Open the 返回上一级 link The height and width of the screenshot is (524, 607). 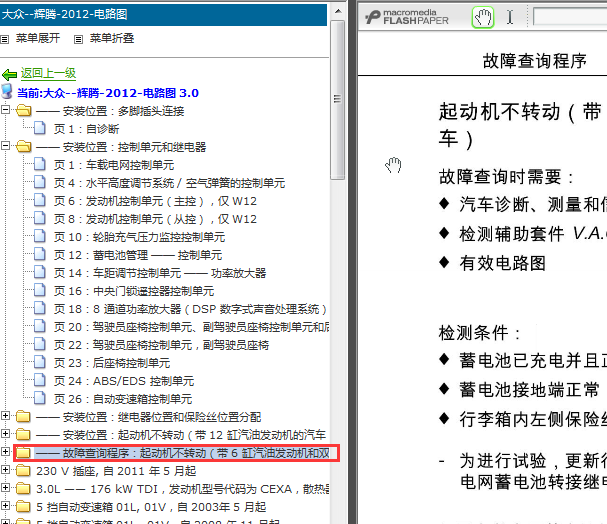pos(48,73)
